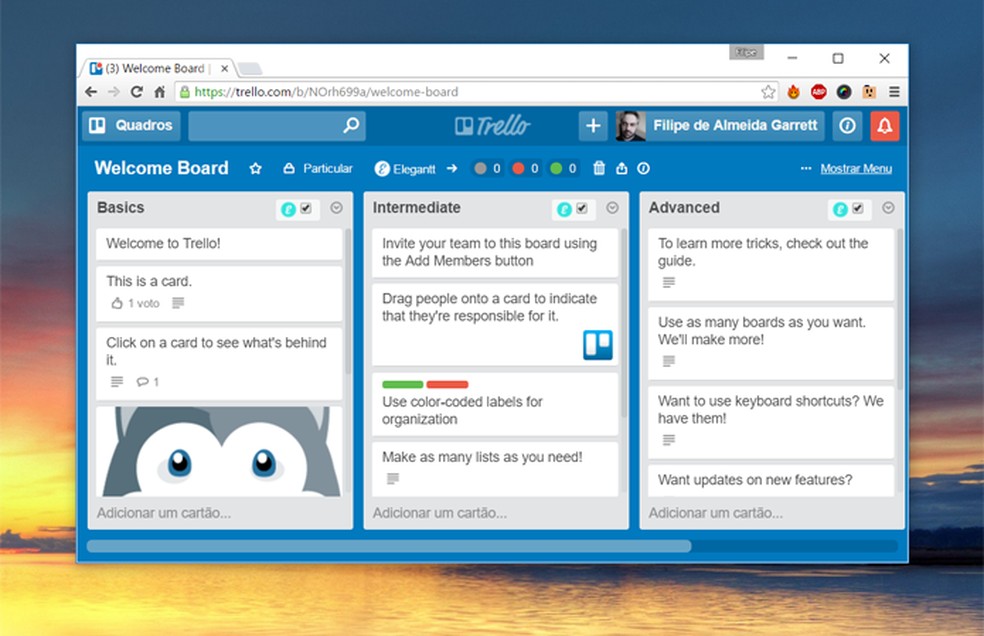Click the Trello member icon on Drag people card
The height and width of the screenshot is (636, 984).
[x=598, y=345]
